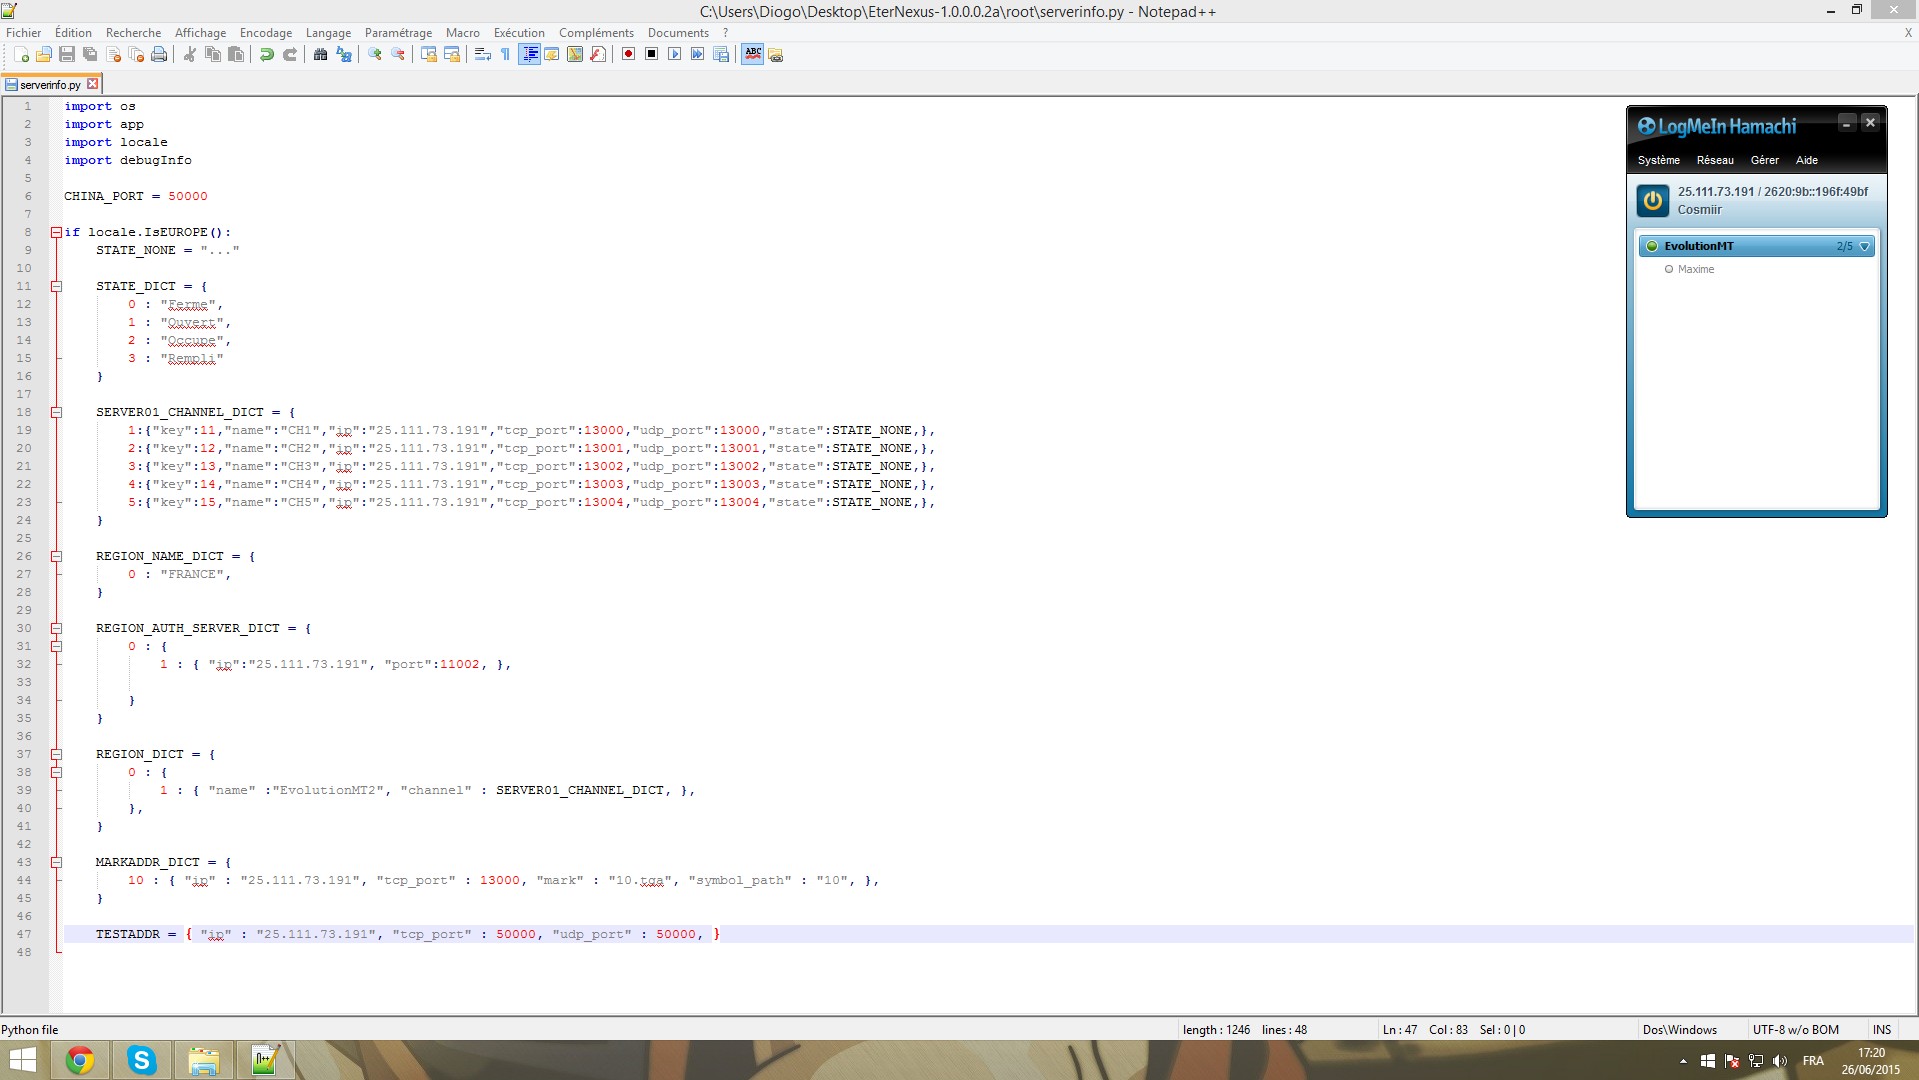Click the Hamachi address 25.111.73.191 text

point(1716,192)
